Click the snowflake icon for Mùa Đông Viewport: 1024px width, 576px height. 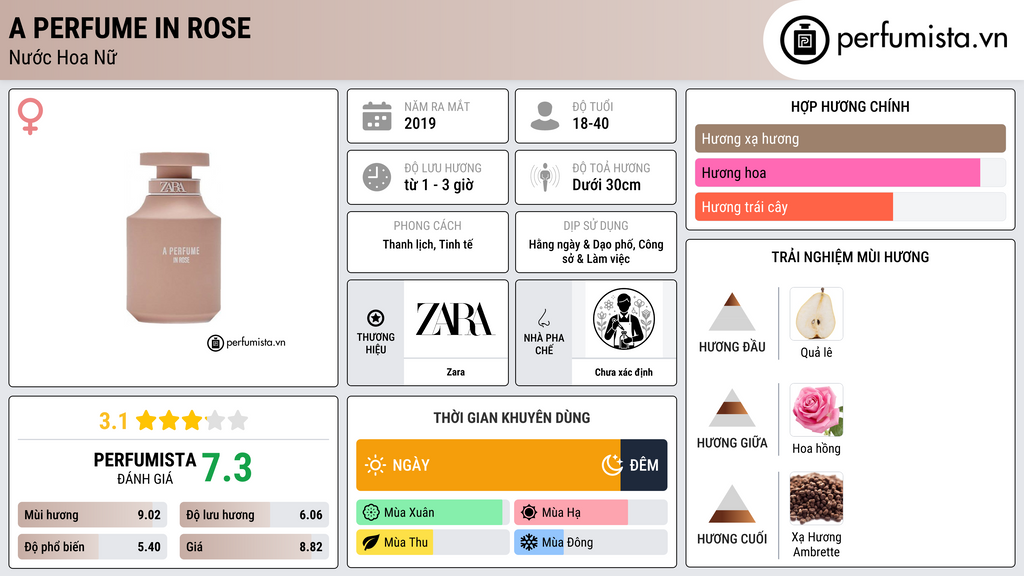[x=529, y=542]
